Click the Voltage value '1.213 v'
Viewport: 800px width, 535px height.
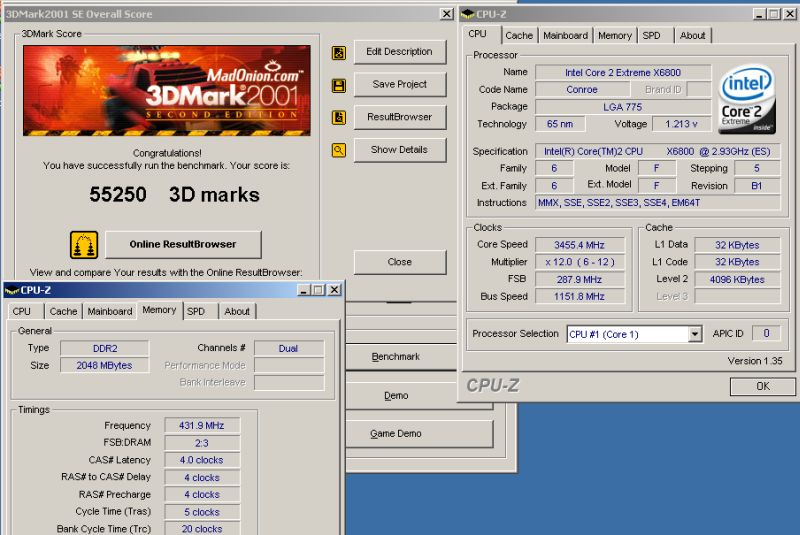[x=681, y=124]
